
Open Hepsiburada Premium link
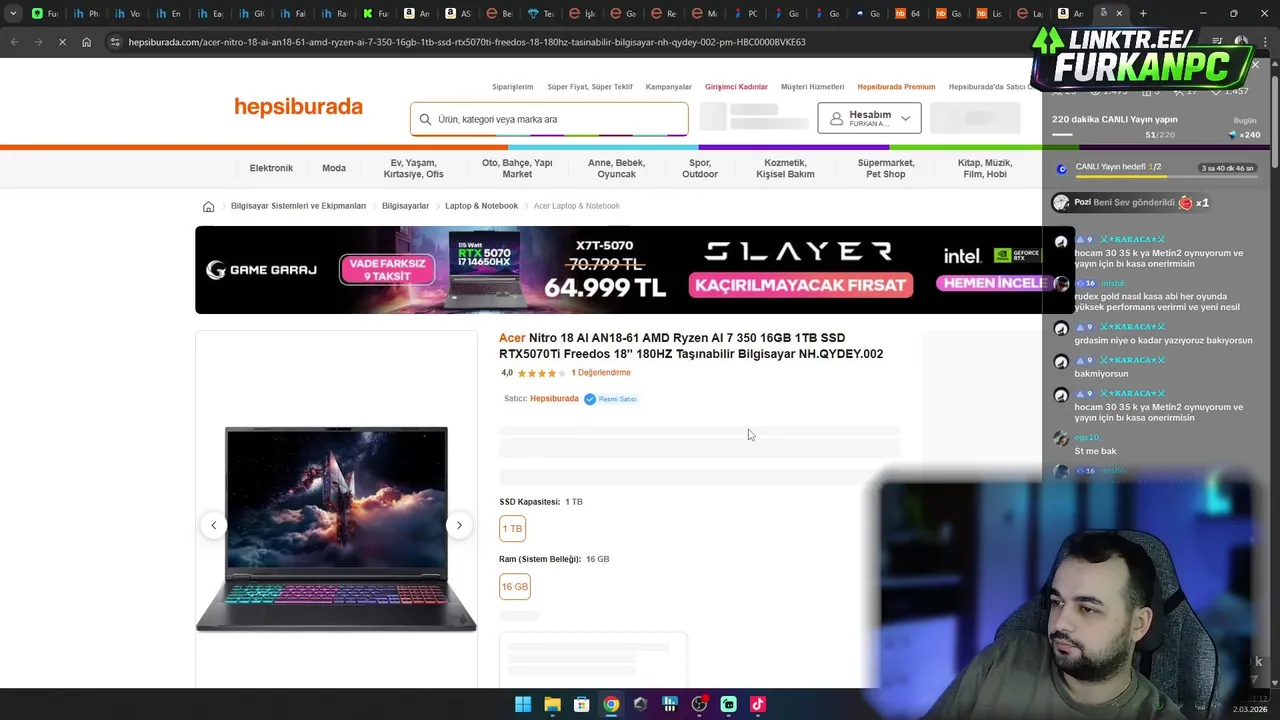tap(896, 87)
